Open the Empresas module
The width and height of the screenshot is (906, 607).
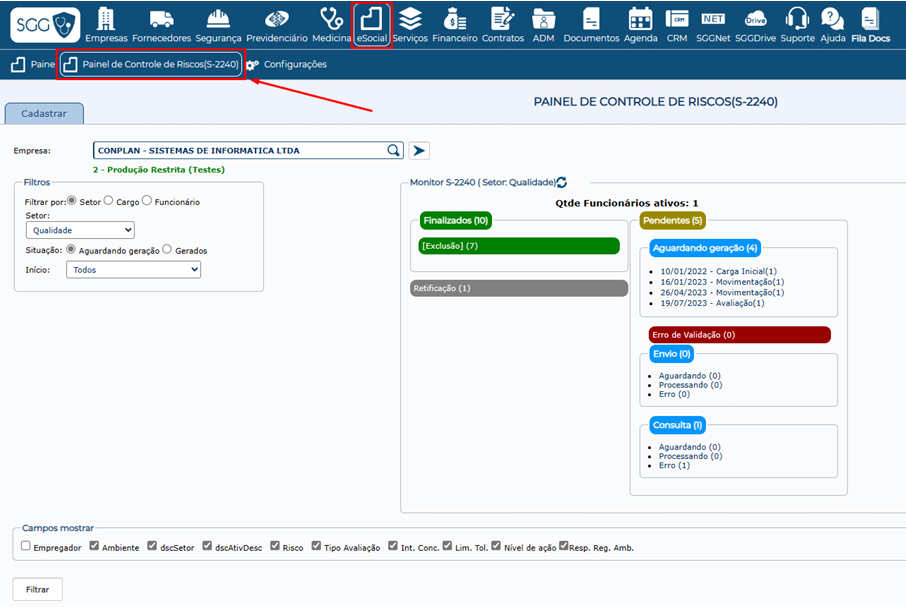[107, 20]
